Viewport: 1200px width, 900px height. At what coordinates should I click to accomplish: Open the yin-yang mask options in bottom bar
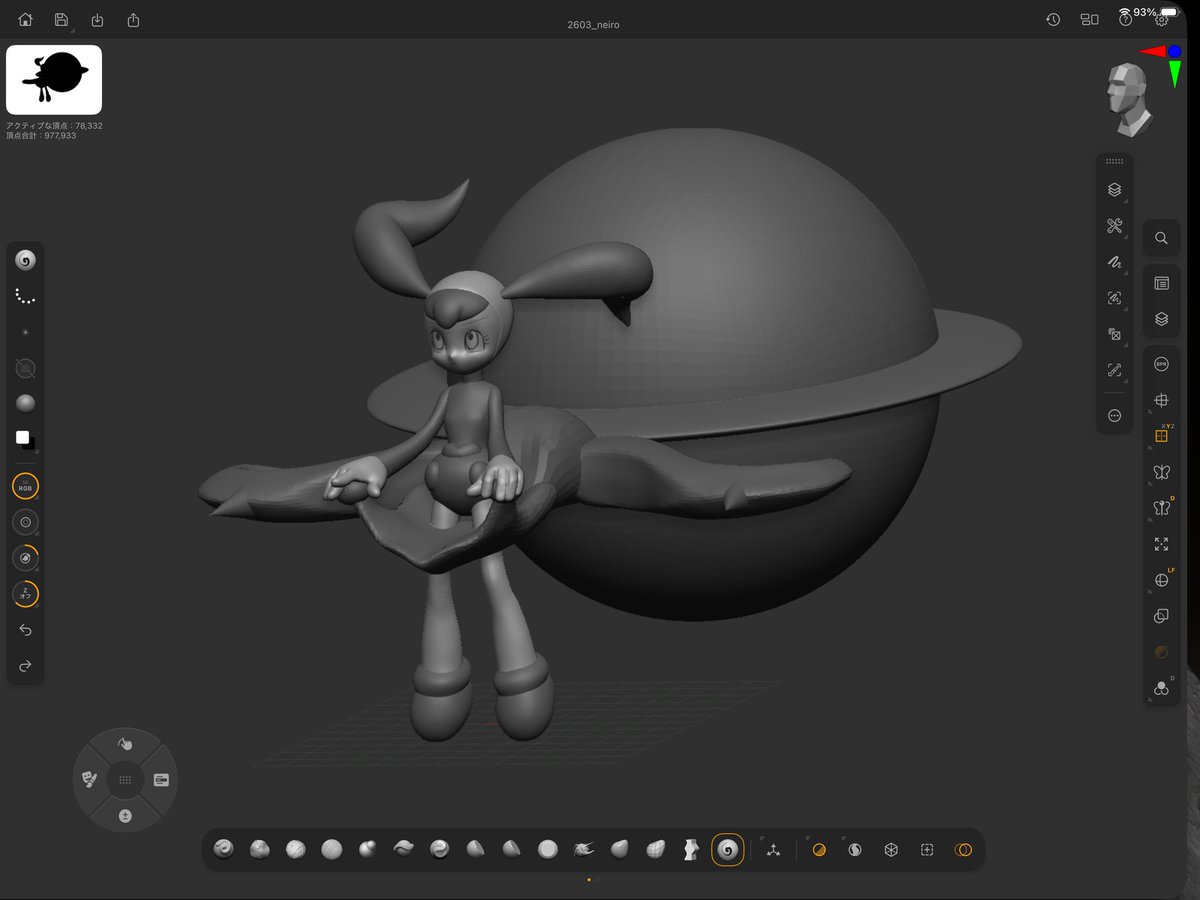click(855, 849)
